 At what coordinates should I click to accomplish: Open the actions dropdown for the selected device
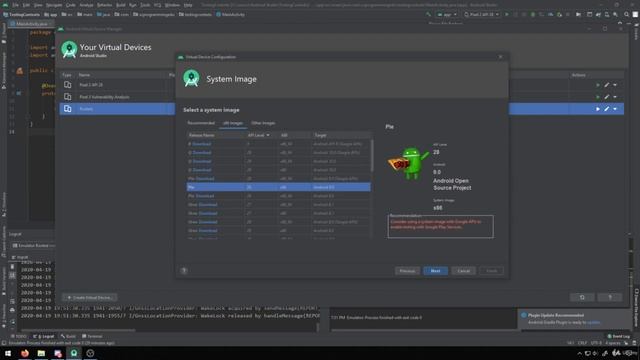pos(615,109)
